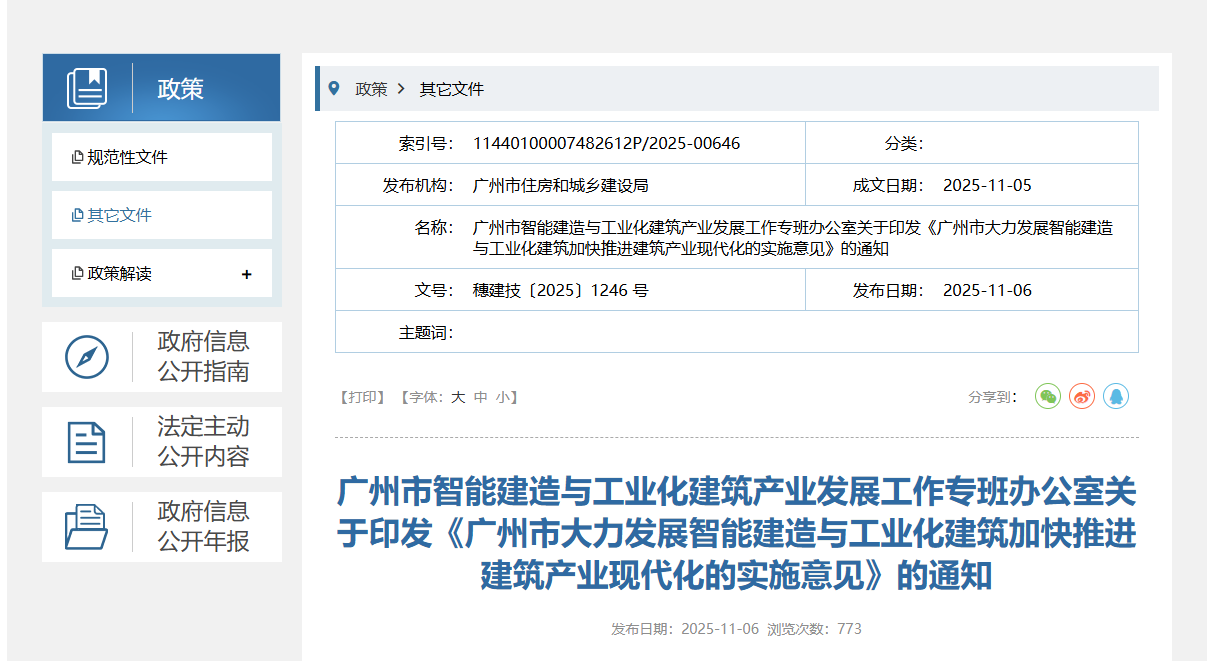This screenshot has height=661, width=1215.
Task: Click the book icon in the 政策 header
Action: coord(89,86)
